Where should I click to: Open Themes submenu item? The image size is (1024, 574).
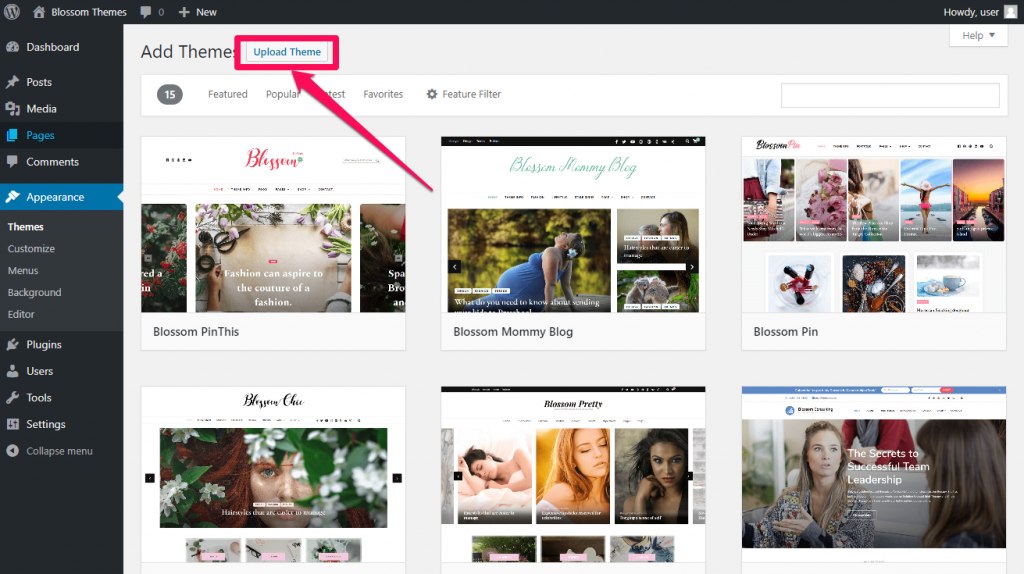pyautogui.click(x=25, y=227)
